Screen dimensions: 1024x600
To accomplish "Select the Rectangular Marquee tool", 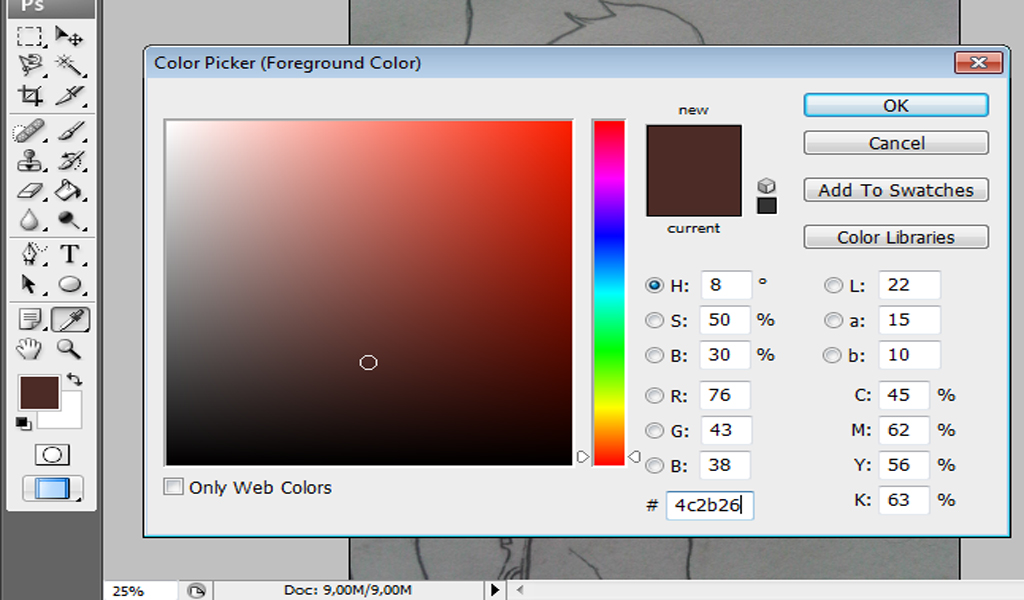I will pos(30,37).
